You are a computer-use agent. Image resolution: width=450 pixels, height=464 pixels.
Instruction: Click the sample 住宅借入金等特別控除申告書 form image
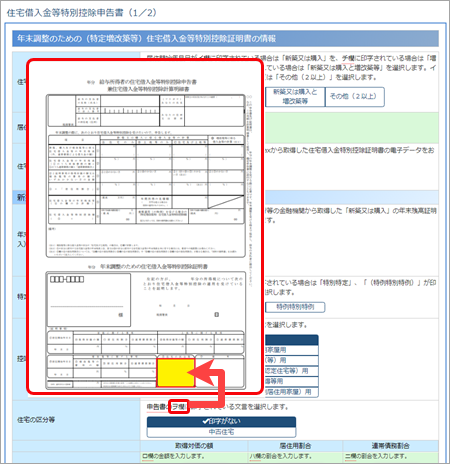pos(146,227)
